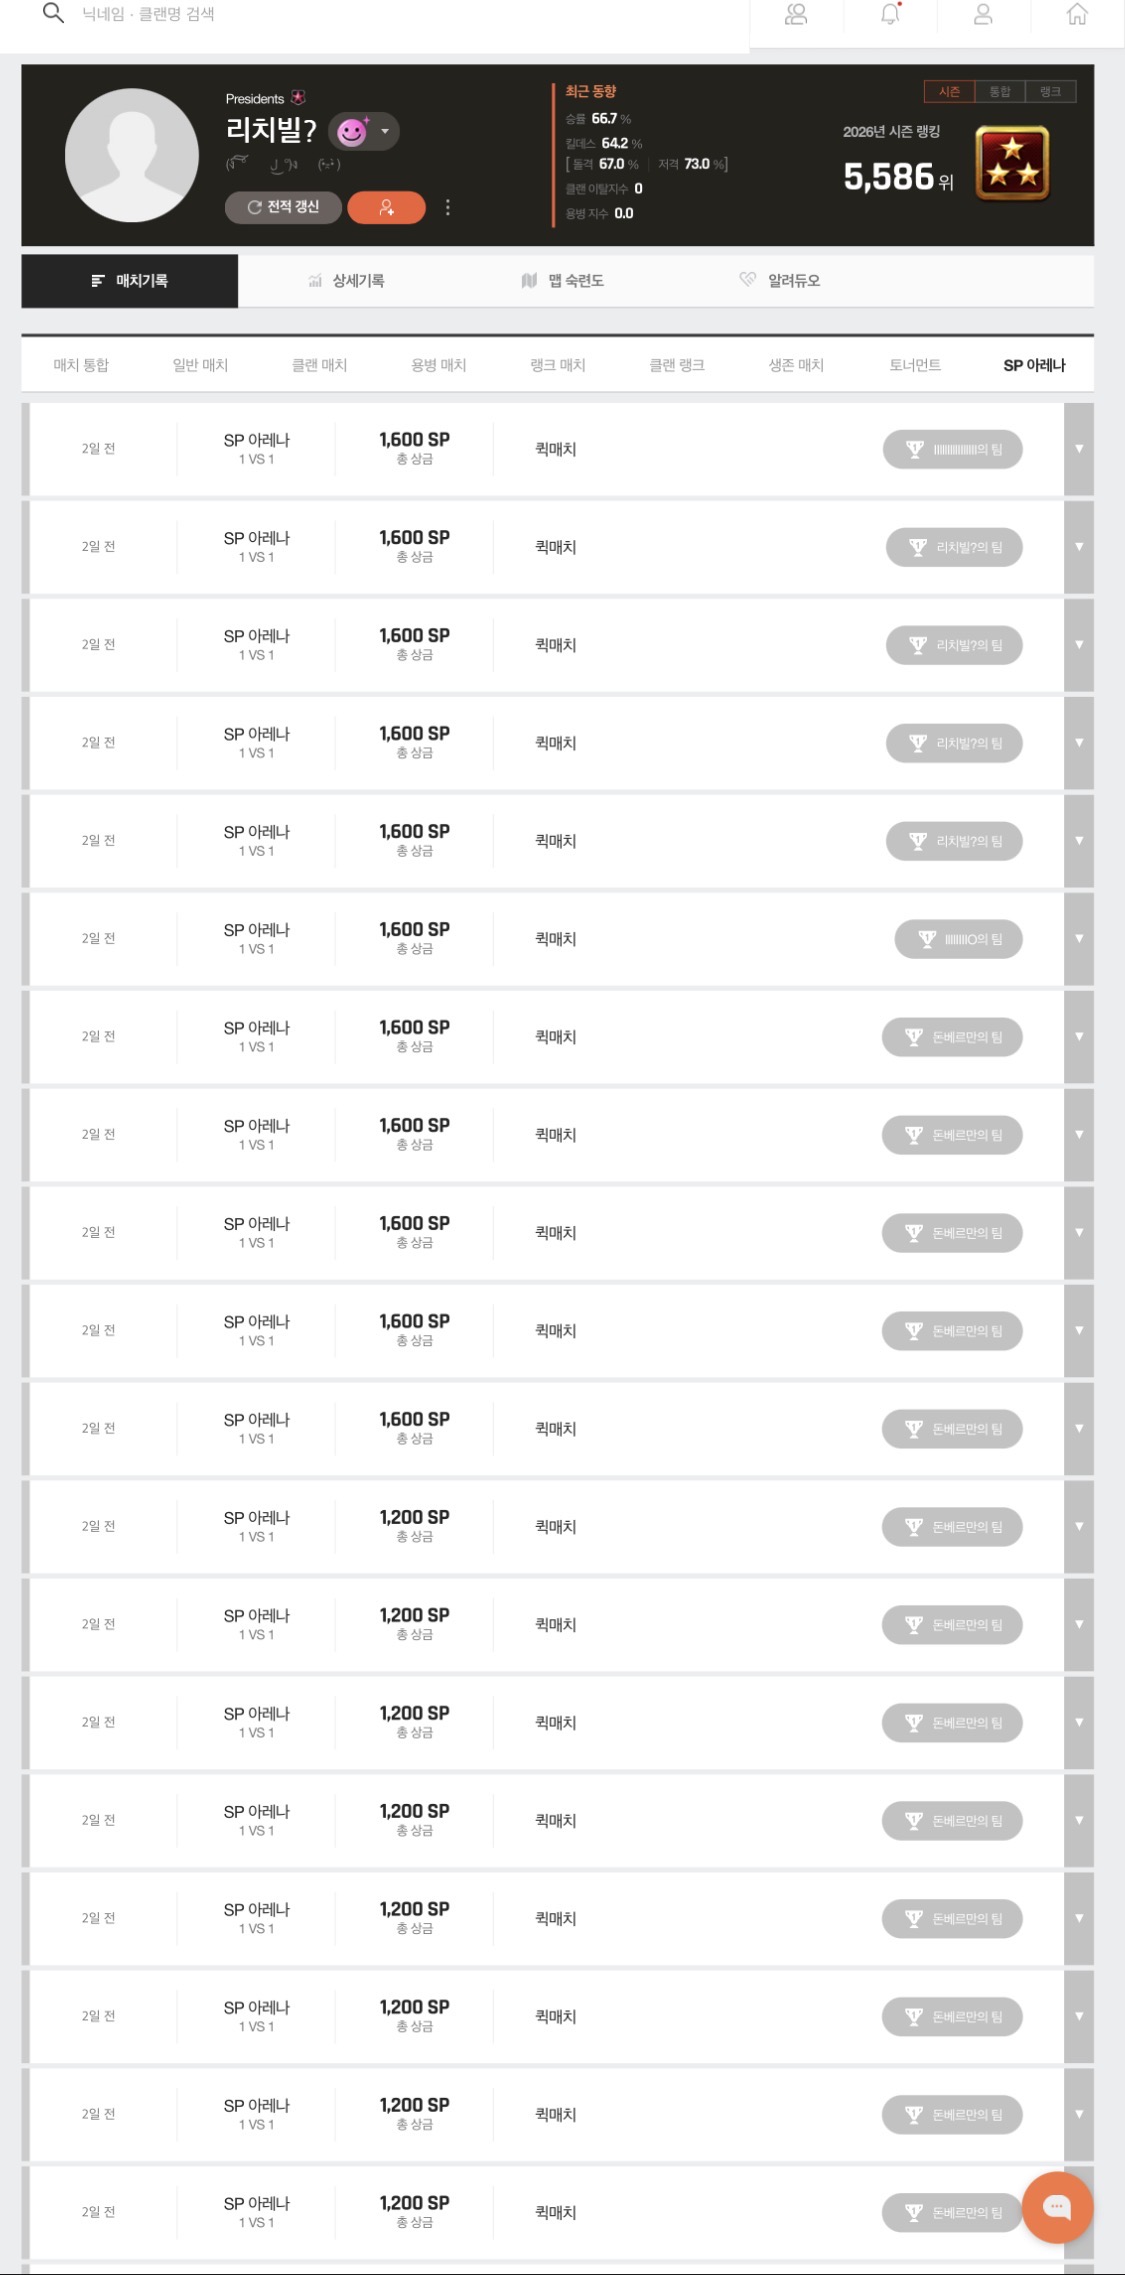Go to home via house icon
The width and height of the screenshot is (1125, 2275).
coord(1077,15)
